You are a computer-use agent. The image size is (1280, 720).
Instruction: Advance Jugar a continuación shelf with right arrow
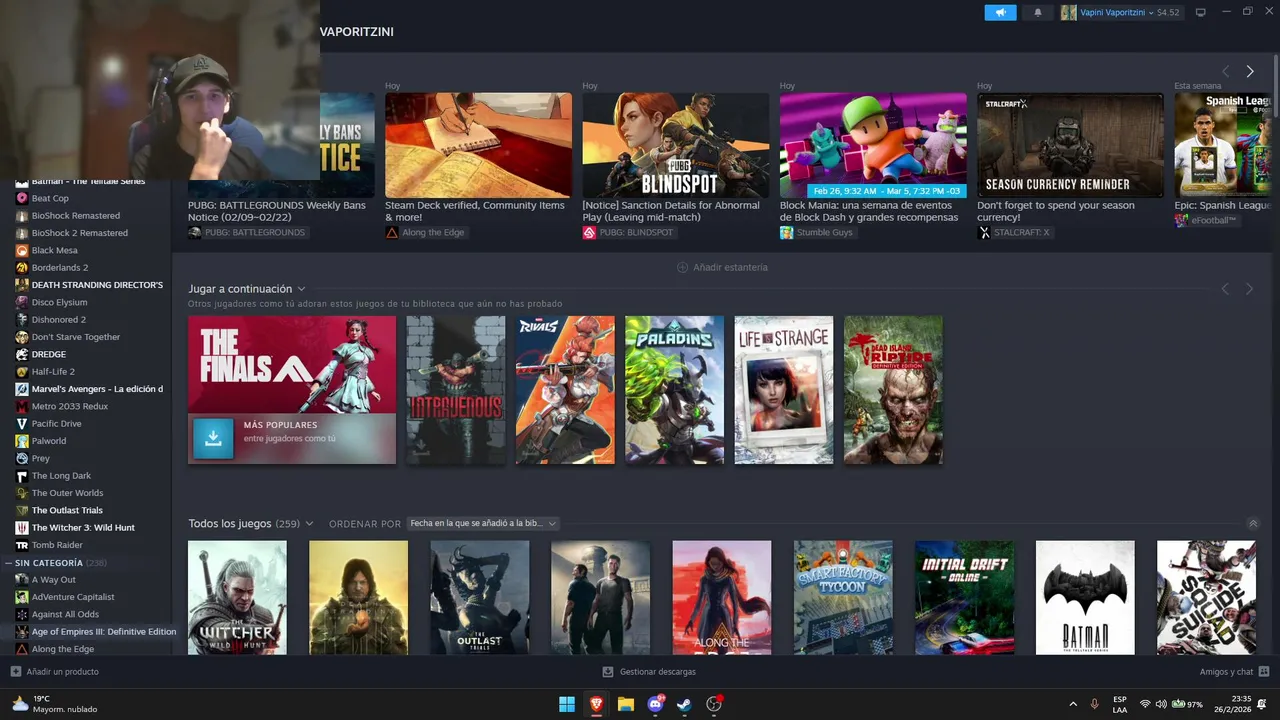[1249, 289]
